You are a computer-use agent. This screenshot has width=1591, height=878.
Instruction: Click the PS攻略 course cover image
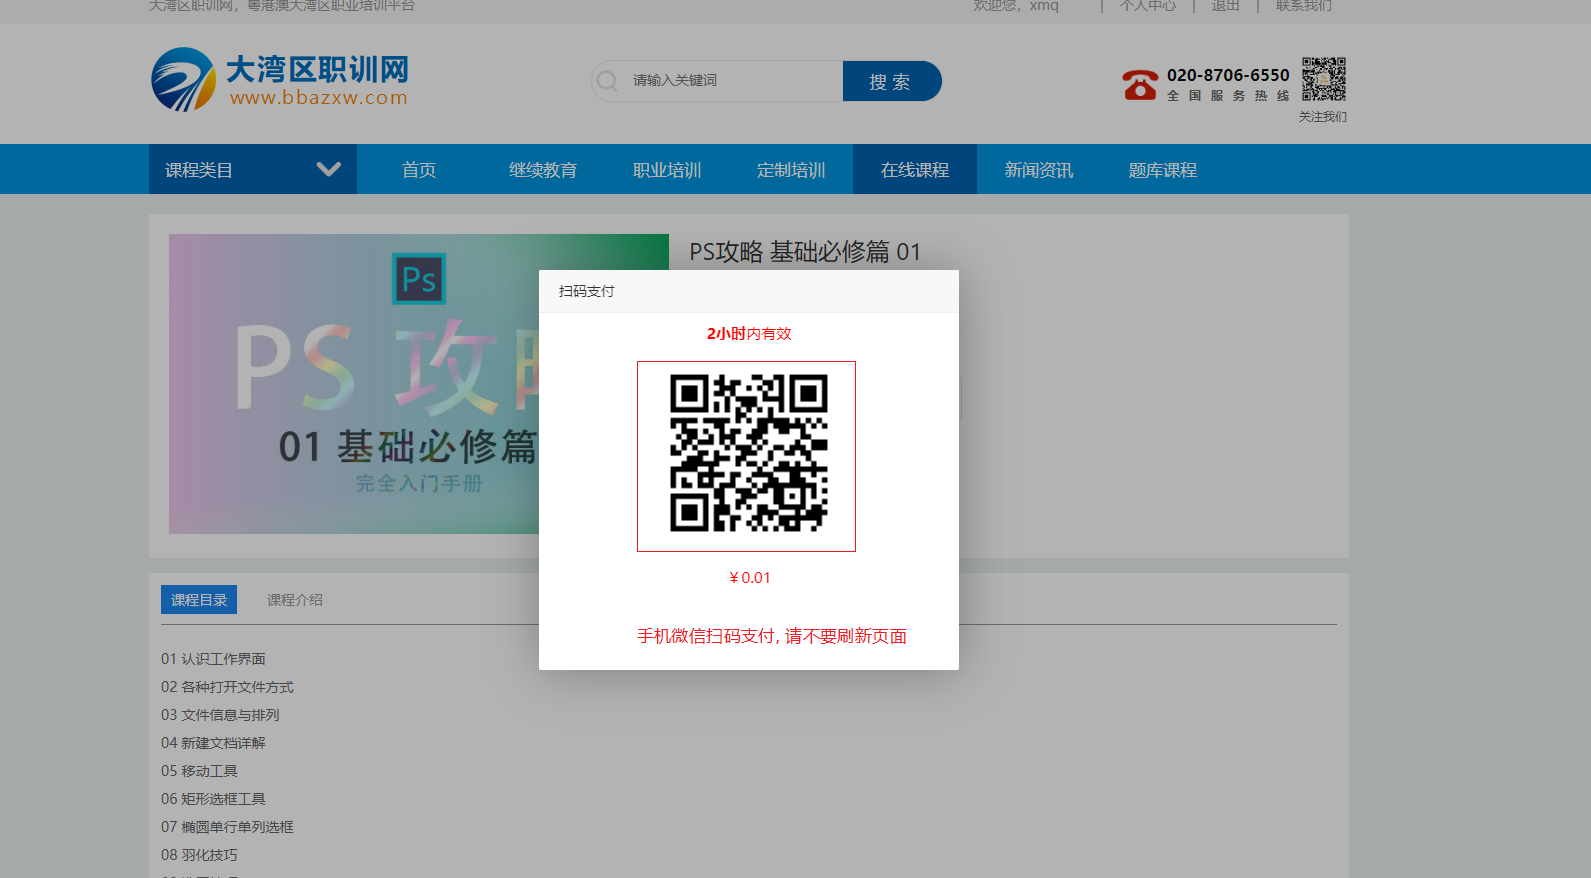click(x=354, y=384)
